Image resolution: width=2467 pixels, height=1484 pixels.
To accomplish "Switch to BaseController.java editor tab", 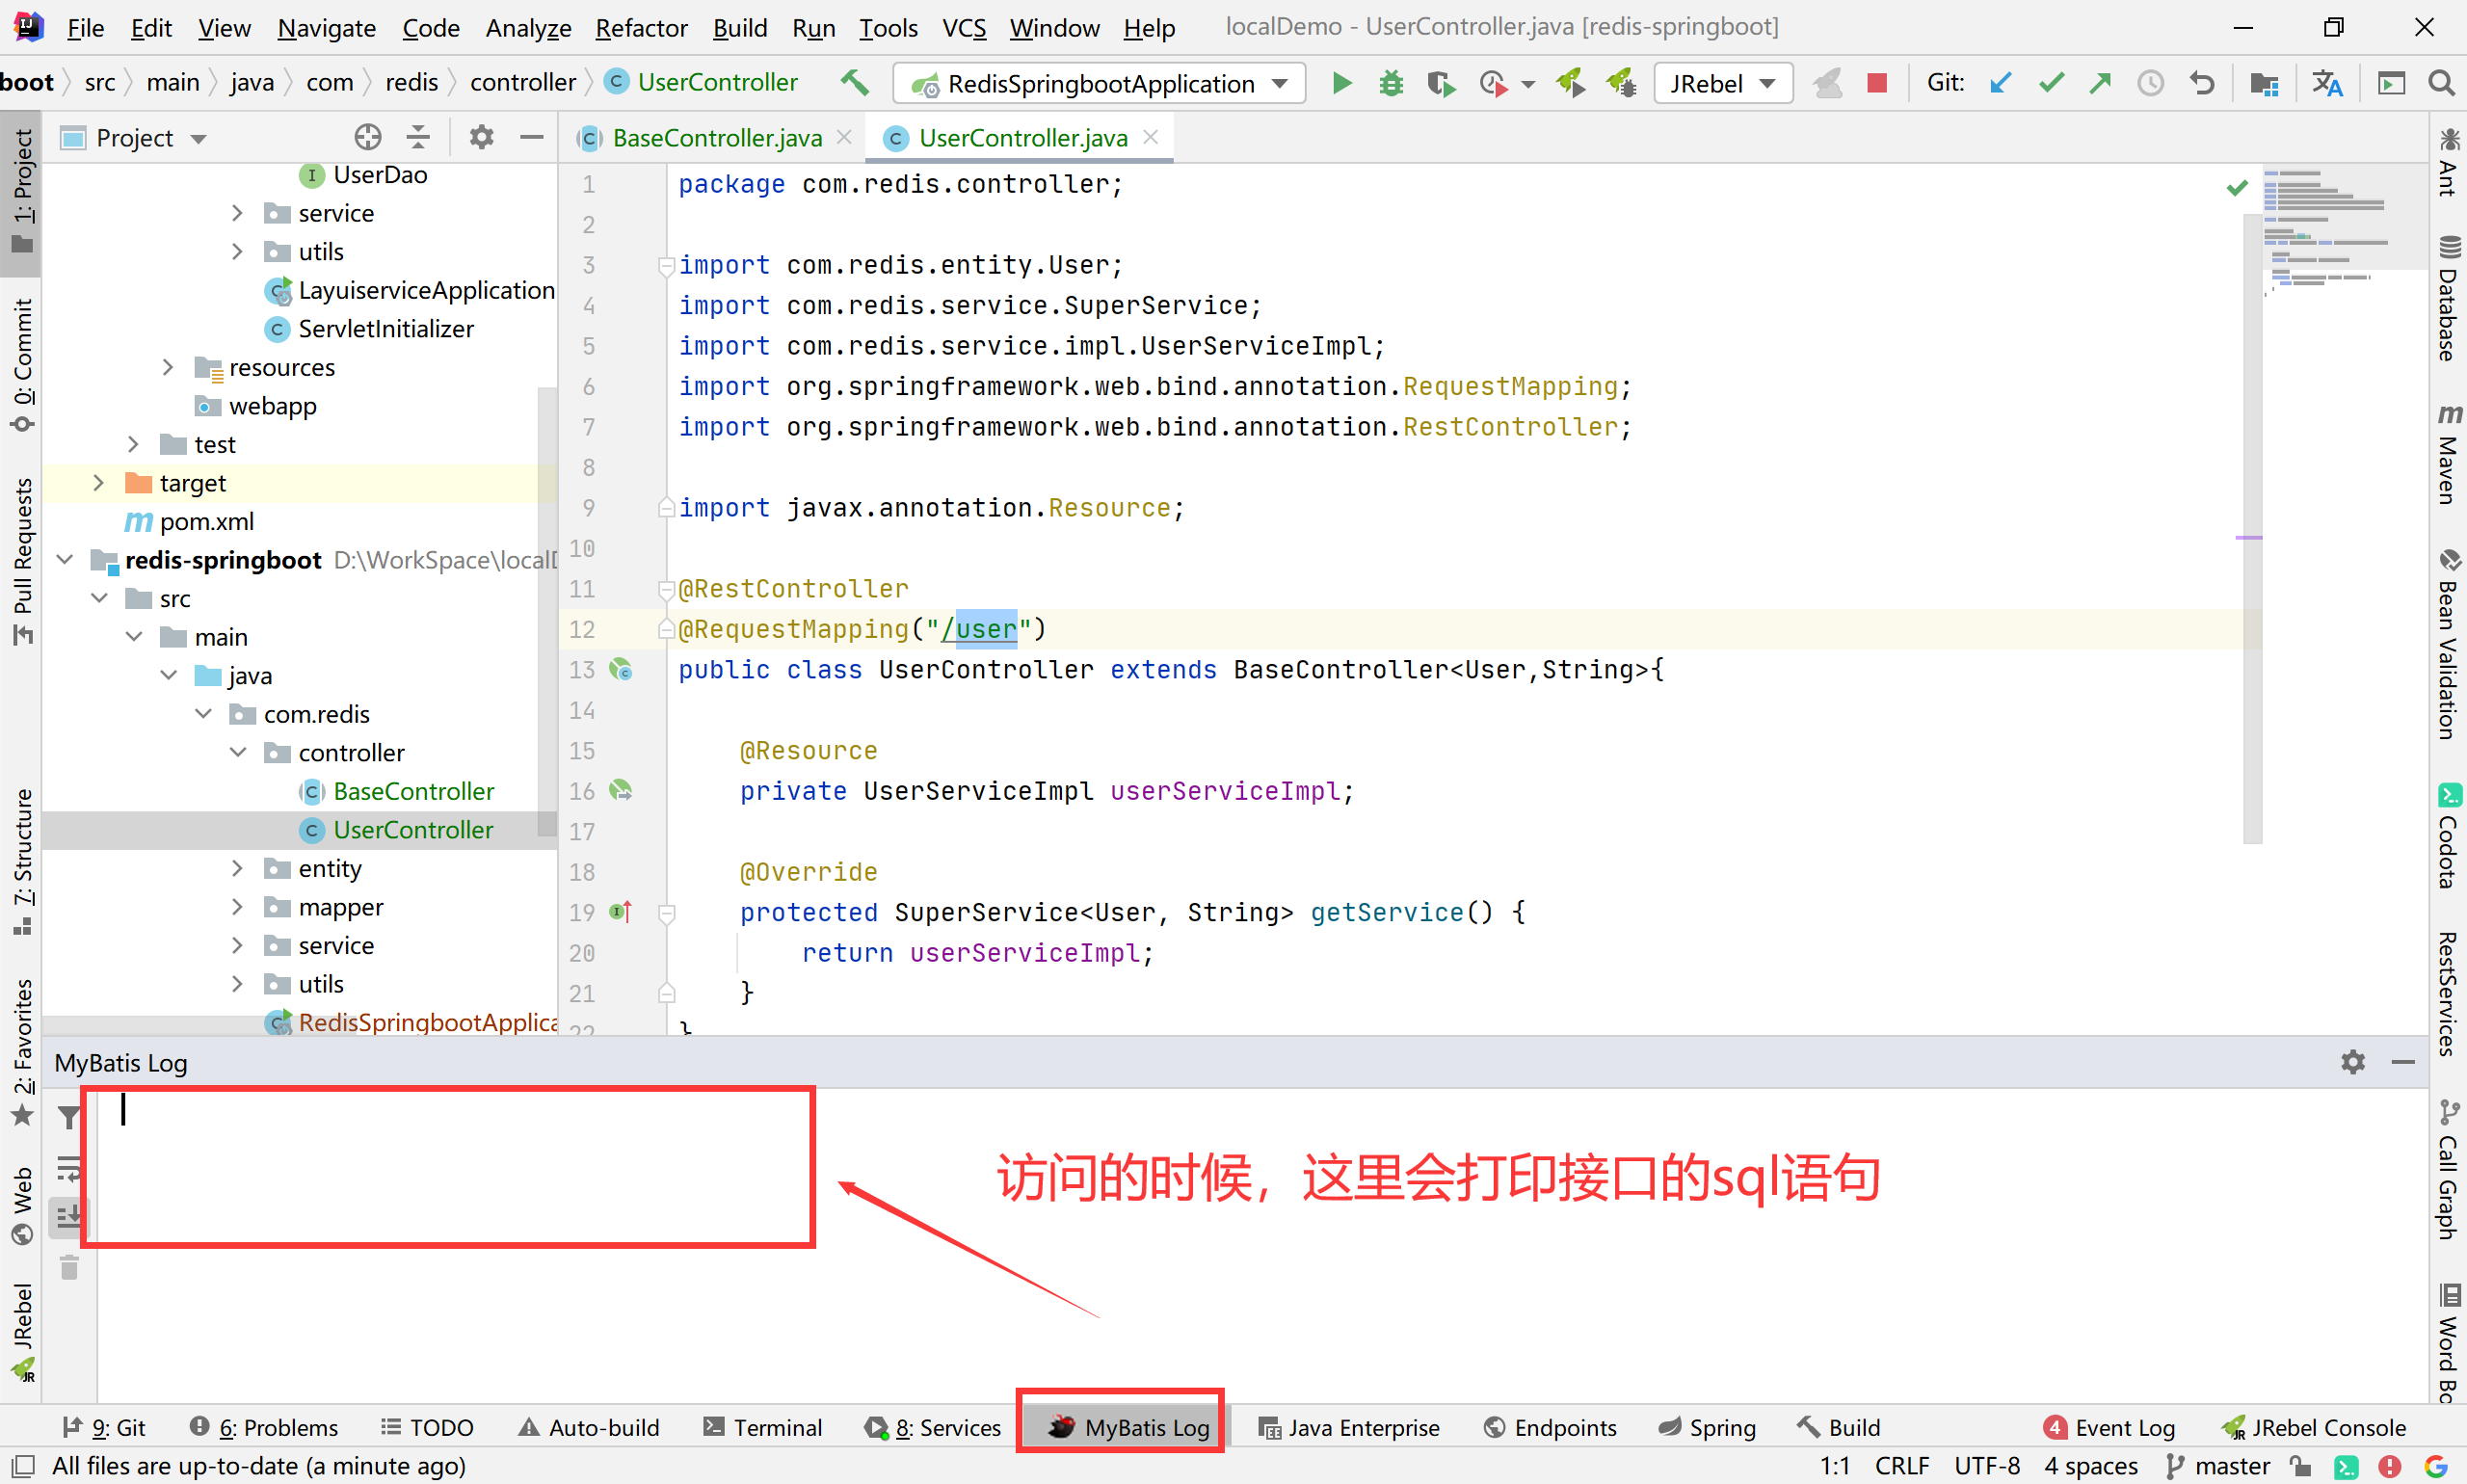I will tap(716, 138).
